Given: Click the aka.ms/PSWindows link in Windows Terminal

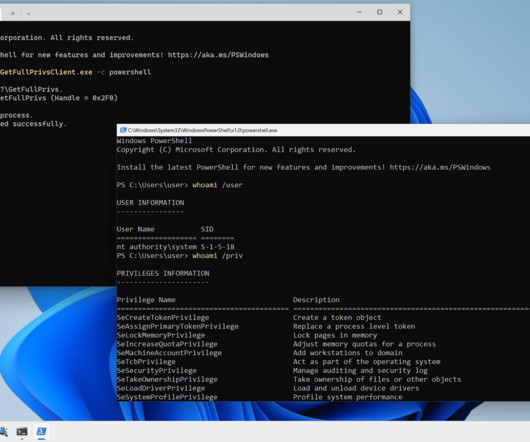Looking at the screenshot, I should pyautogui.click(x=218, y=55).
